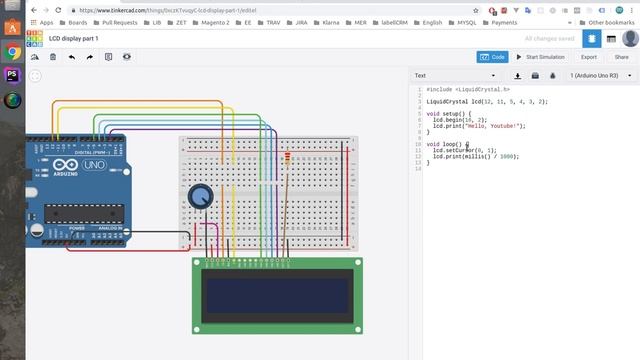Open the MYSQL bookmark folder
This screenshot has width=640, height=360.
(x=462, y=23)
